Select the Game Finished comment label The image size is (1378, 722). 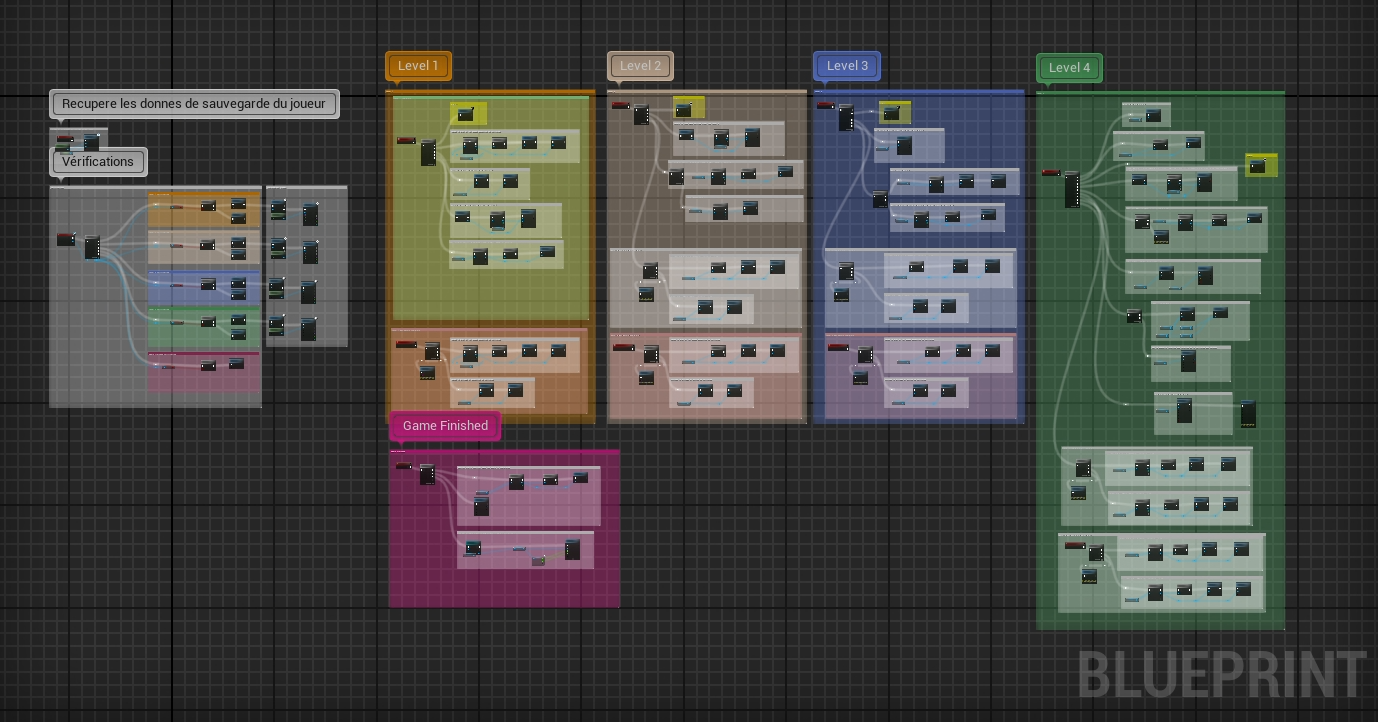(445, 426)
